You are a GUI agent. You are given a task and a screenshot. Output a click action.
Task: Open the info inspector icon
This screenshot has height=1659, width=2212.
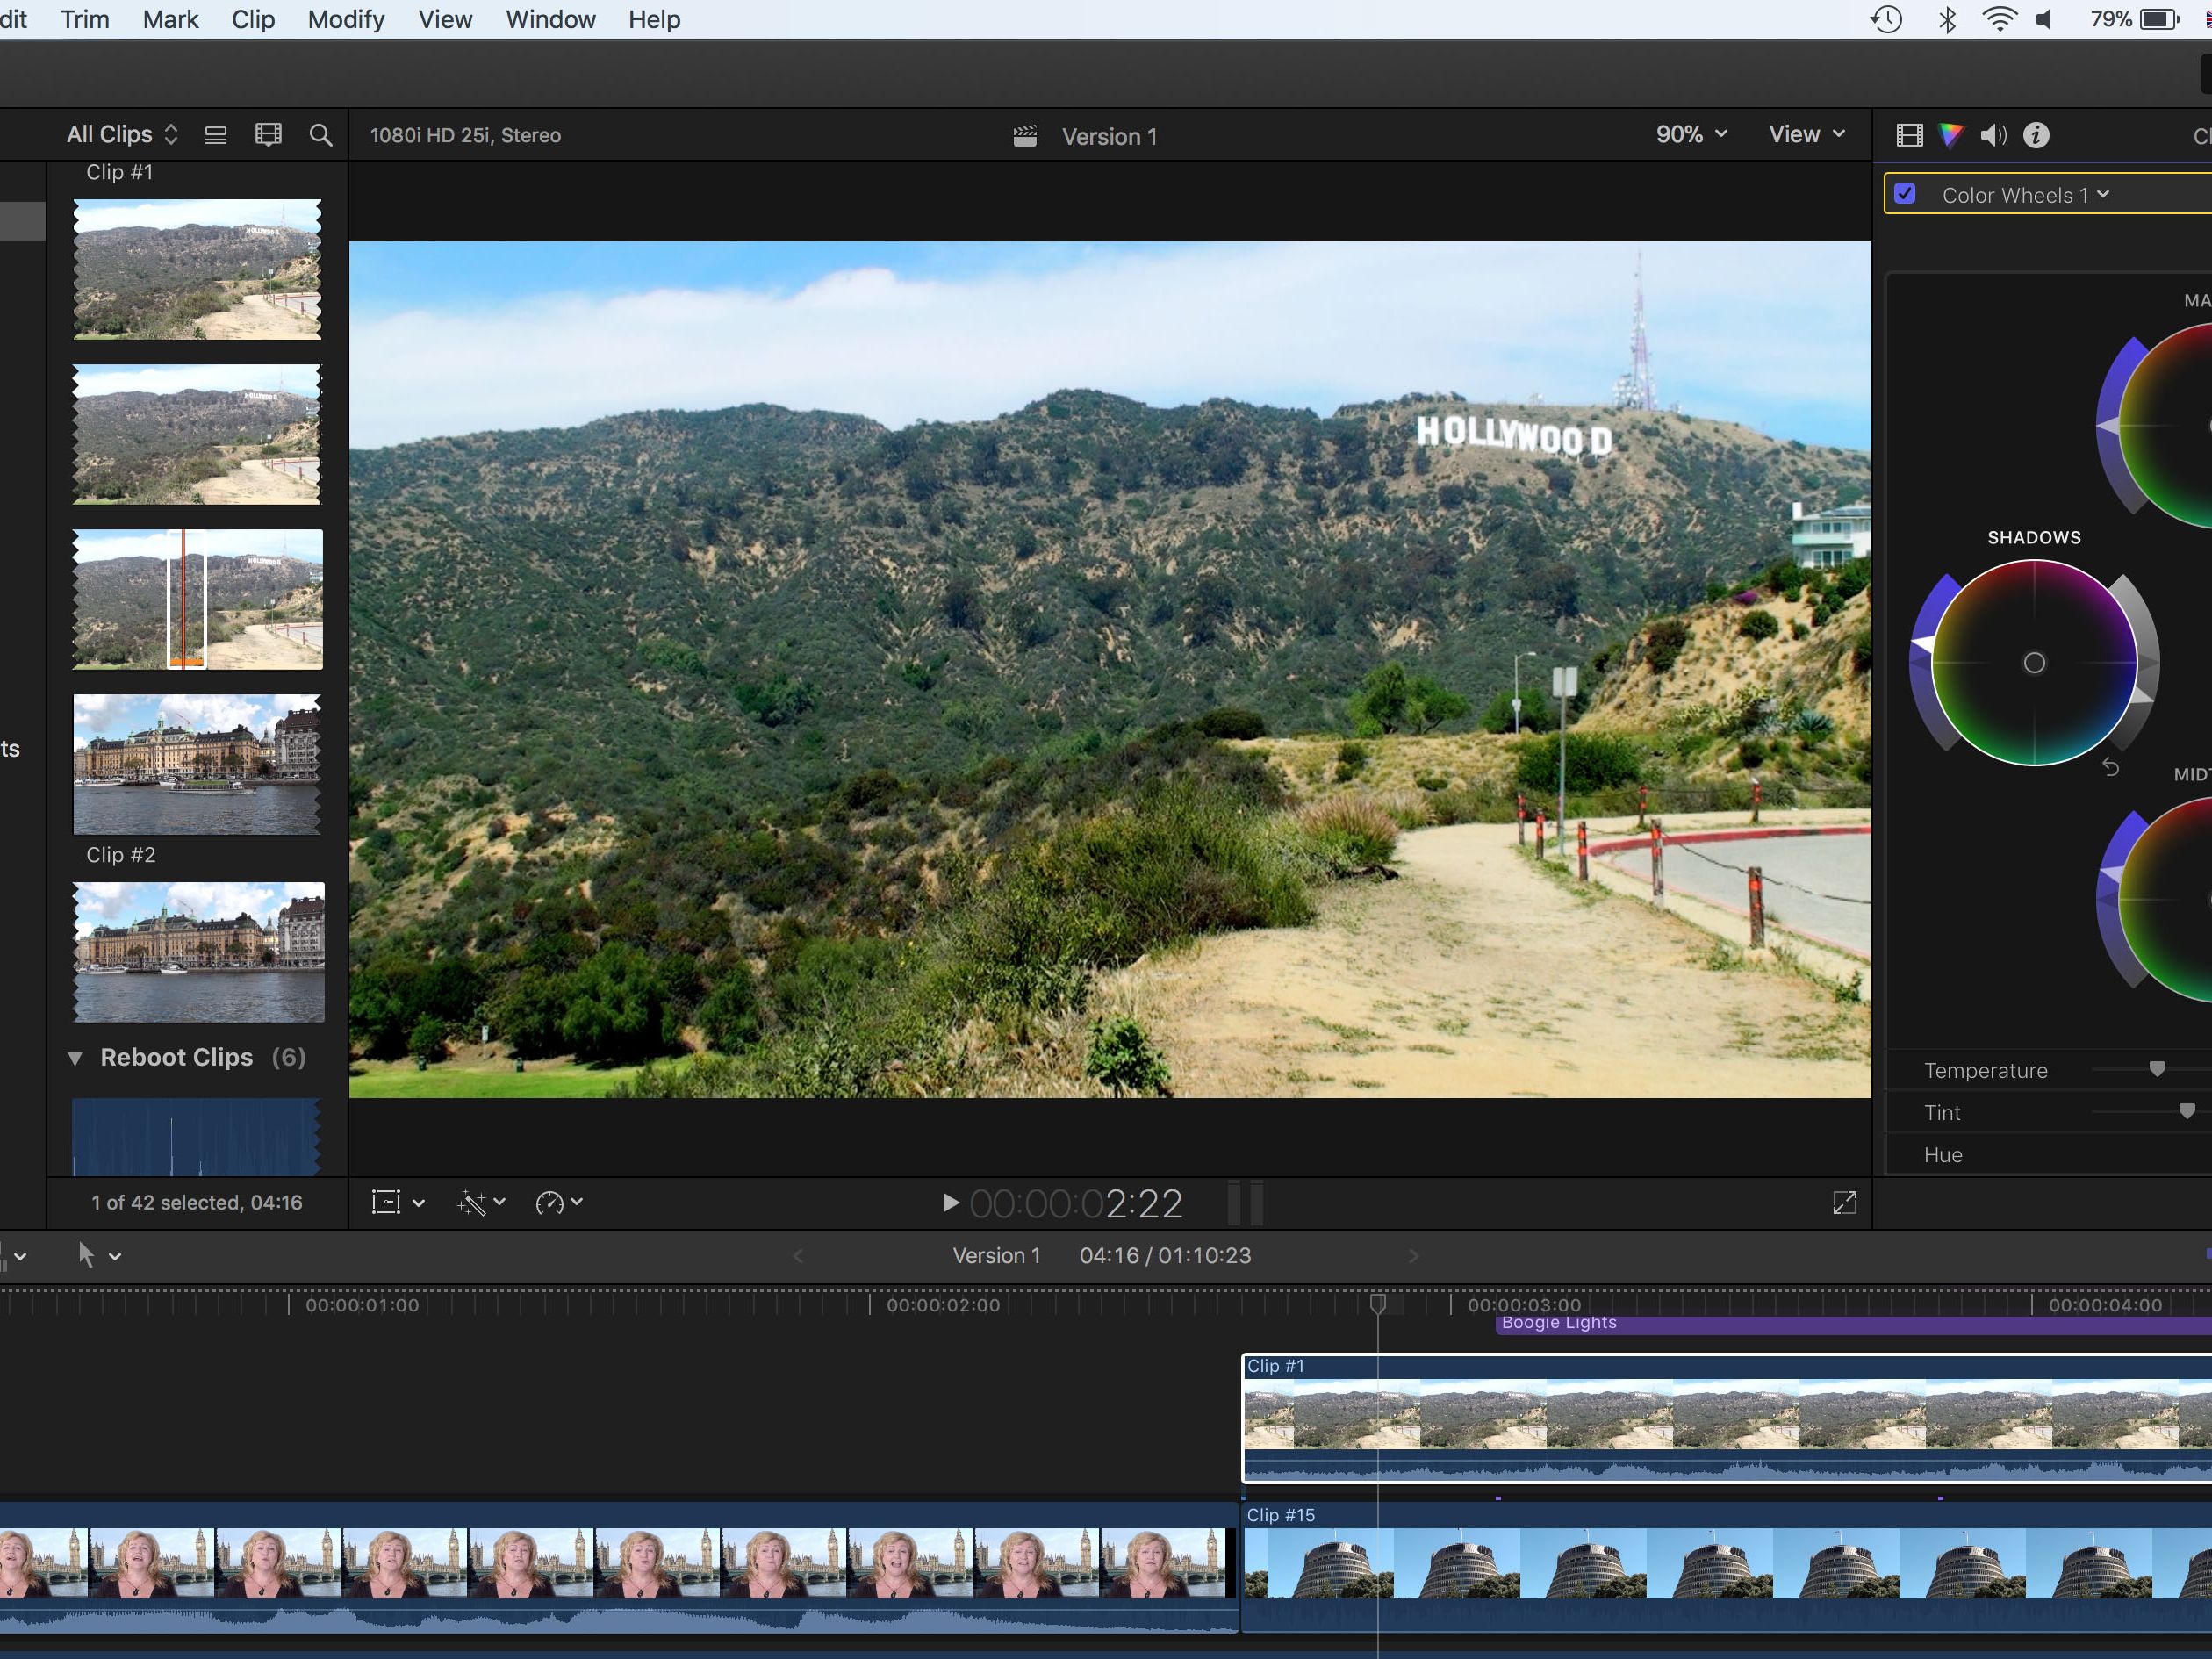pyautogui.click(x=2036, y=135)
